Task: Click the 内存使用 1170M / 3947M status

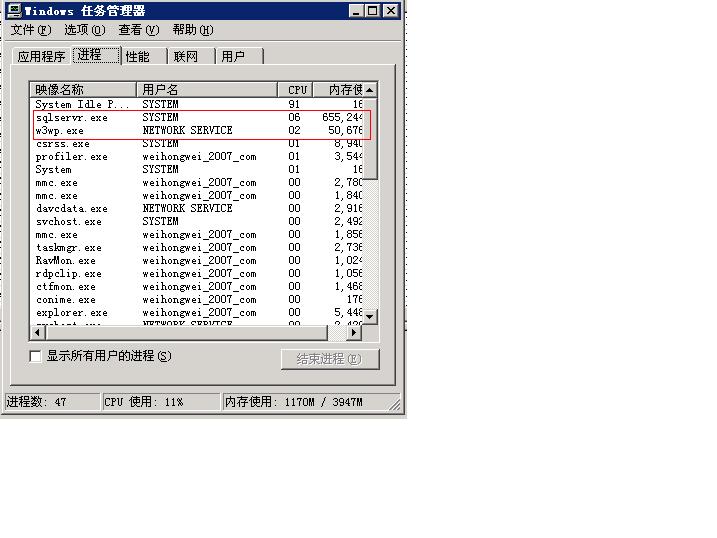Action: (310, 402)
